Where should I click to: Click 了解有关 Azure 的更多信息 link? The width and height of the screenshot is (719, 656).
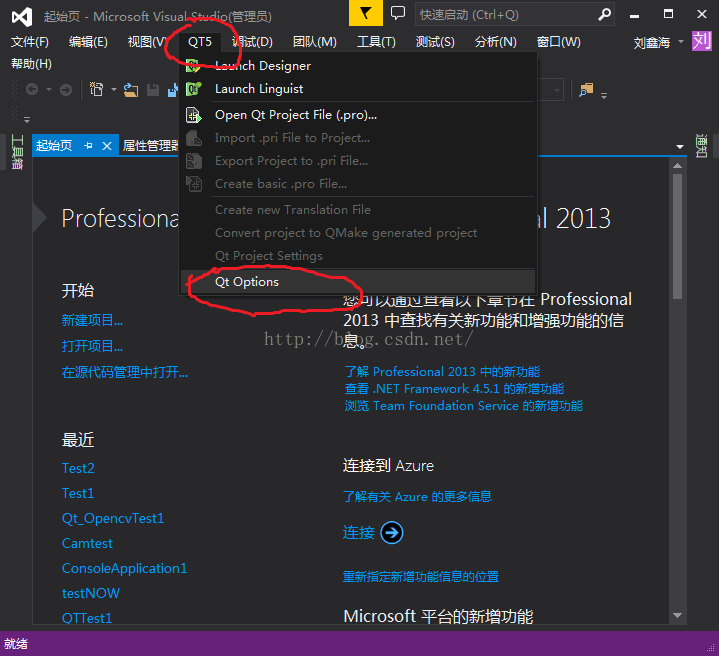coord(417,496)
